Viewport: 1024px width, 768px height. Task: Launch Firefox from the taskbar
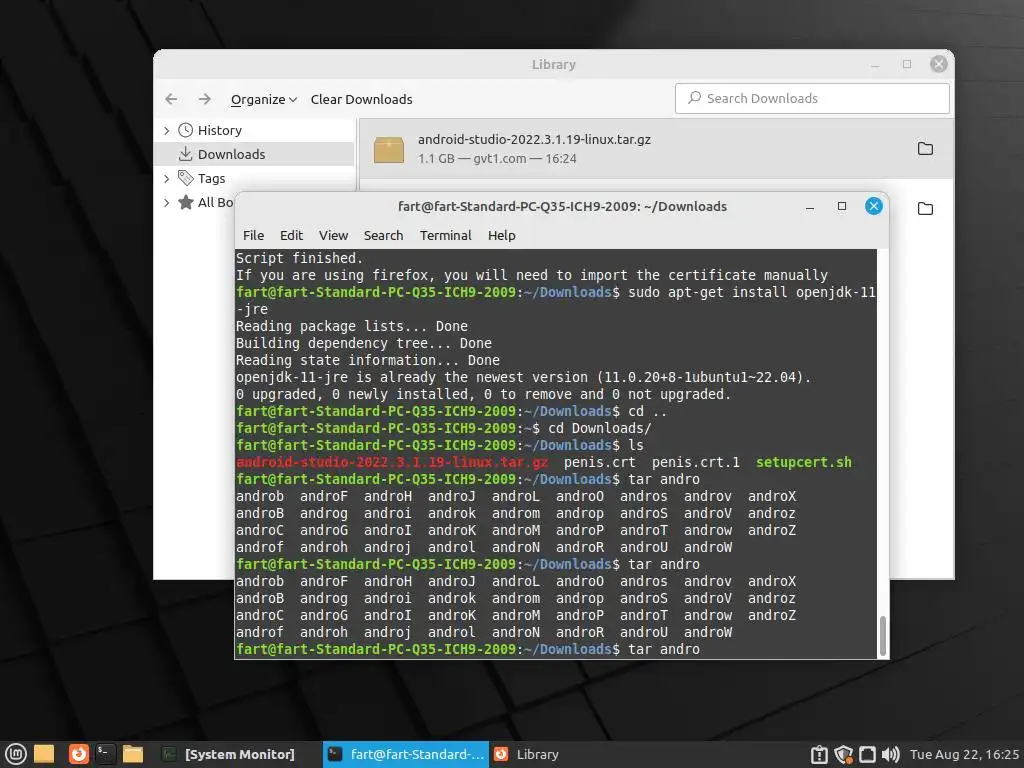(x=78, y=754)
